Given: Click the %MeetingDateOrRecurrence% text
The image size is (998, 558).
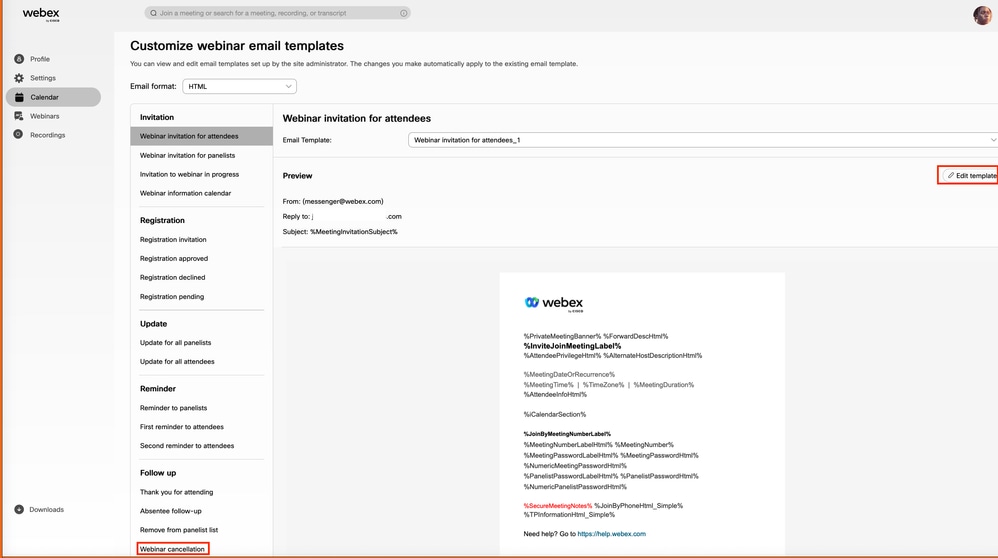Looking at the screenshot, I should click(569, 375).
